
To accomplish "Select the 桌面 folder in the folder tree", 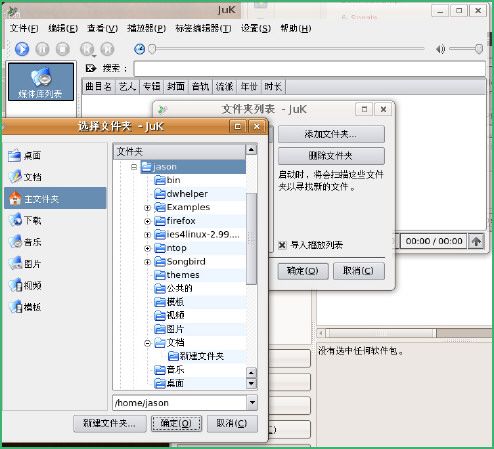I will tap(169, 383).
